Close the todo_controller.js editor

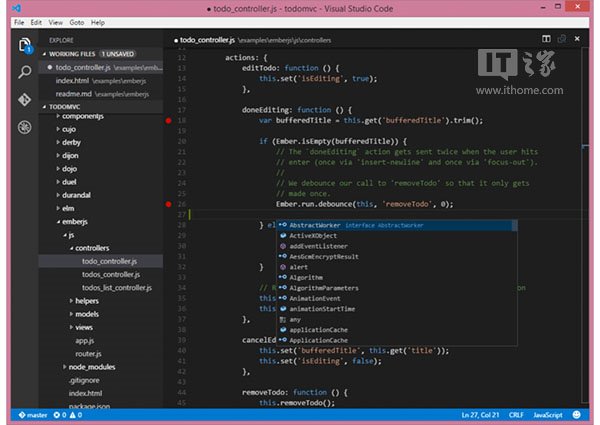coord(577,39)
